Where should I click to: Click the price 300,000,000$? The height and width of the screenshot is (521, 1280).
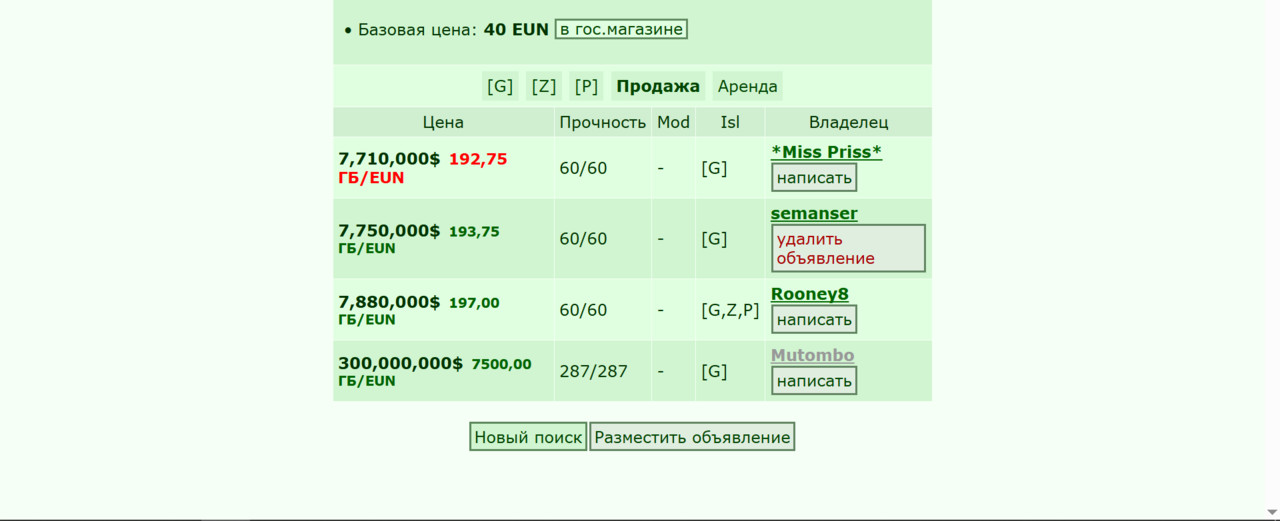click(400, 364)
